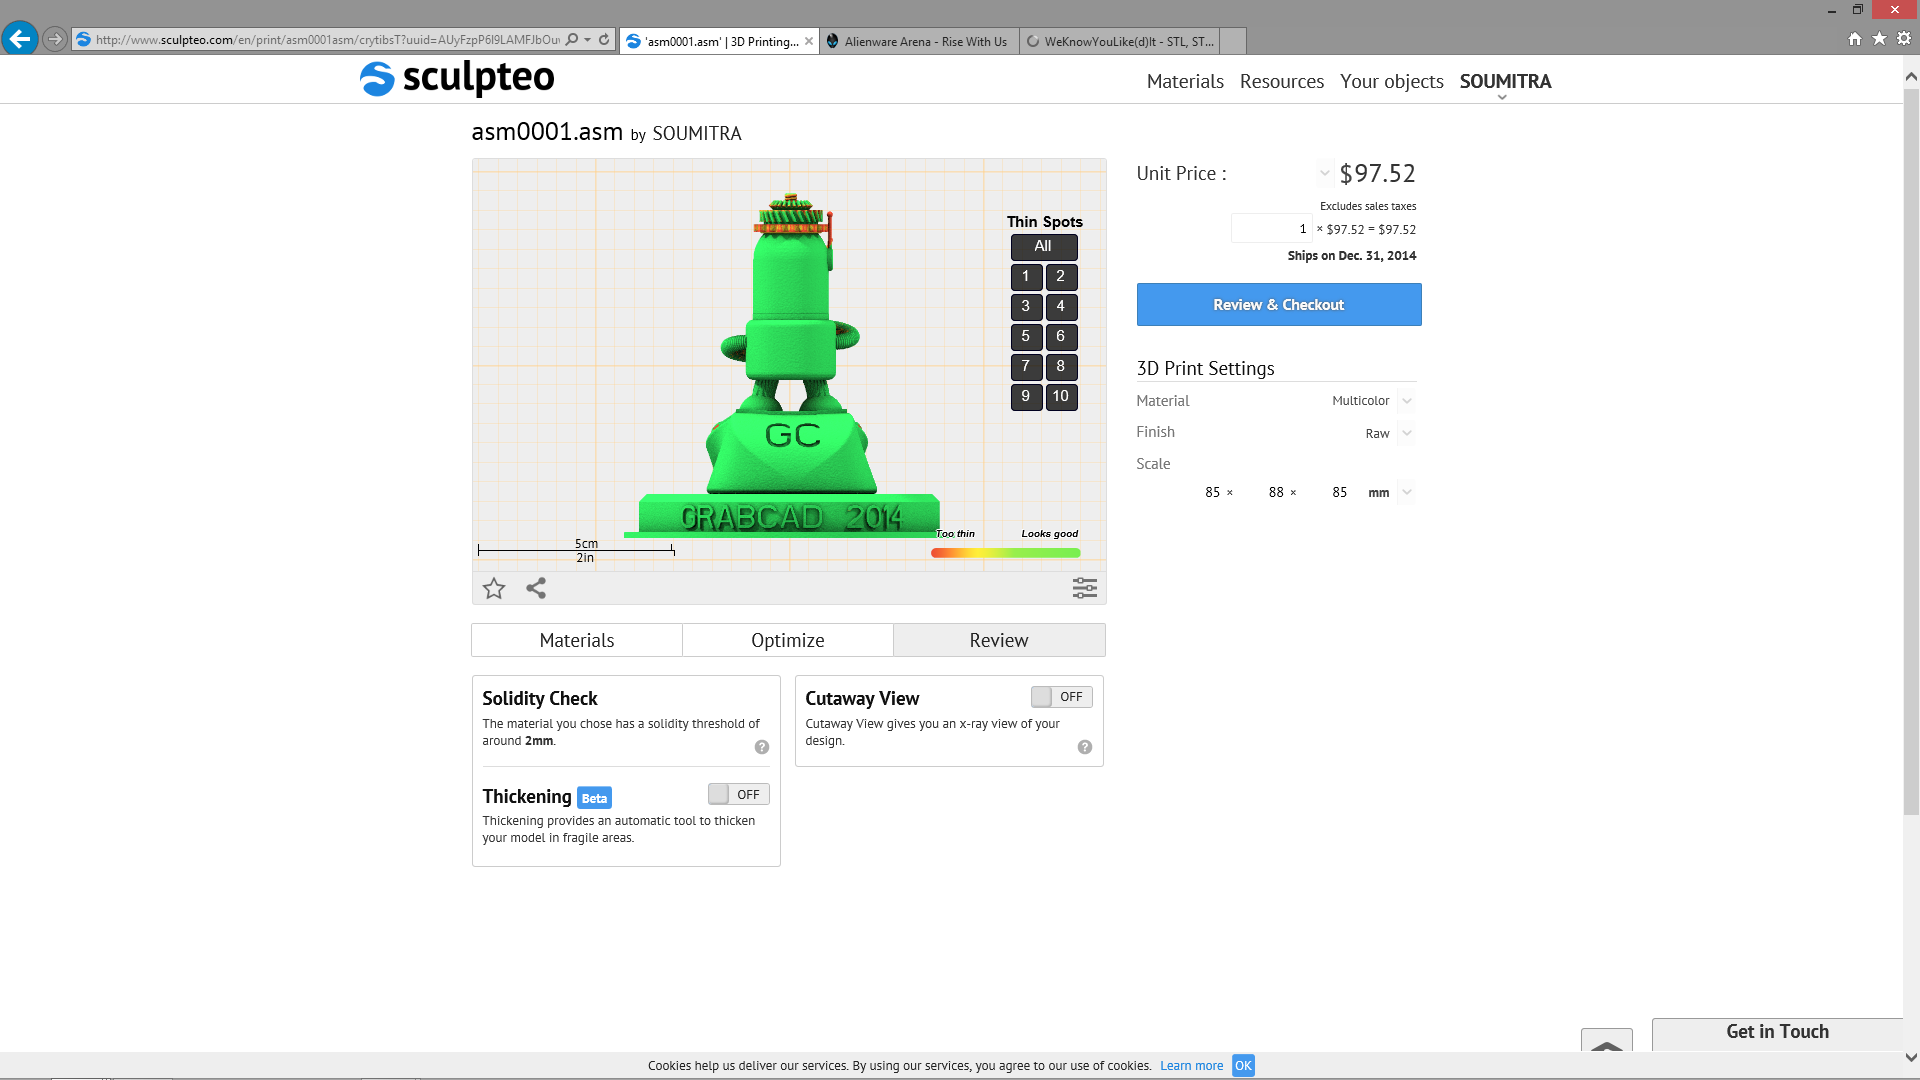The height and width of the screenshot is (1080, 1920).
Task: Select thin spot 7
Action: tap(1026, 366)
